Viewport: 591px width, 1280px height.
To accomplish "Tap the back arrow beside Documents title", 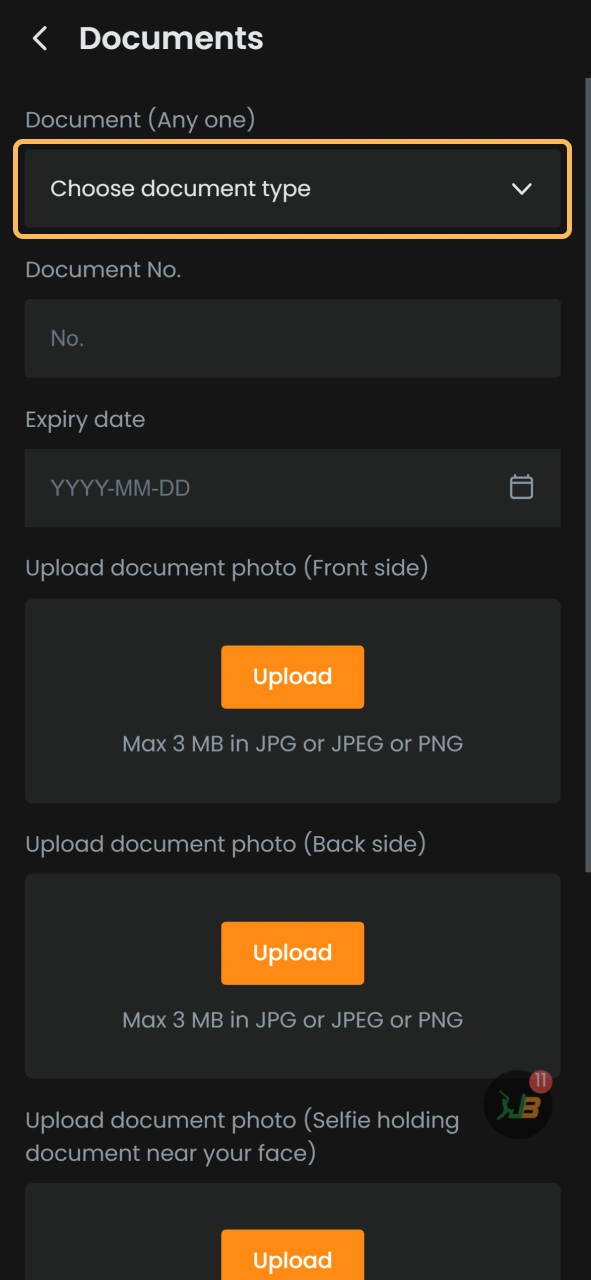I will point(38,38).
